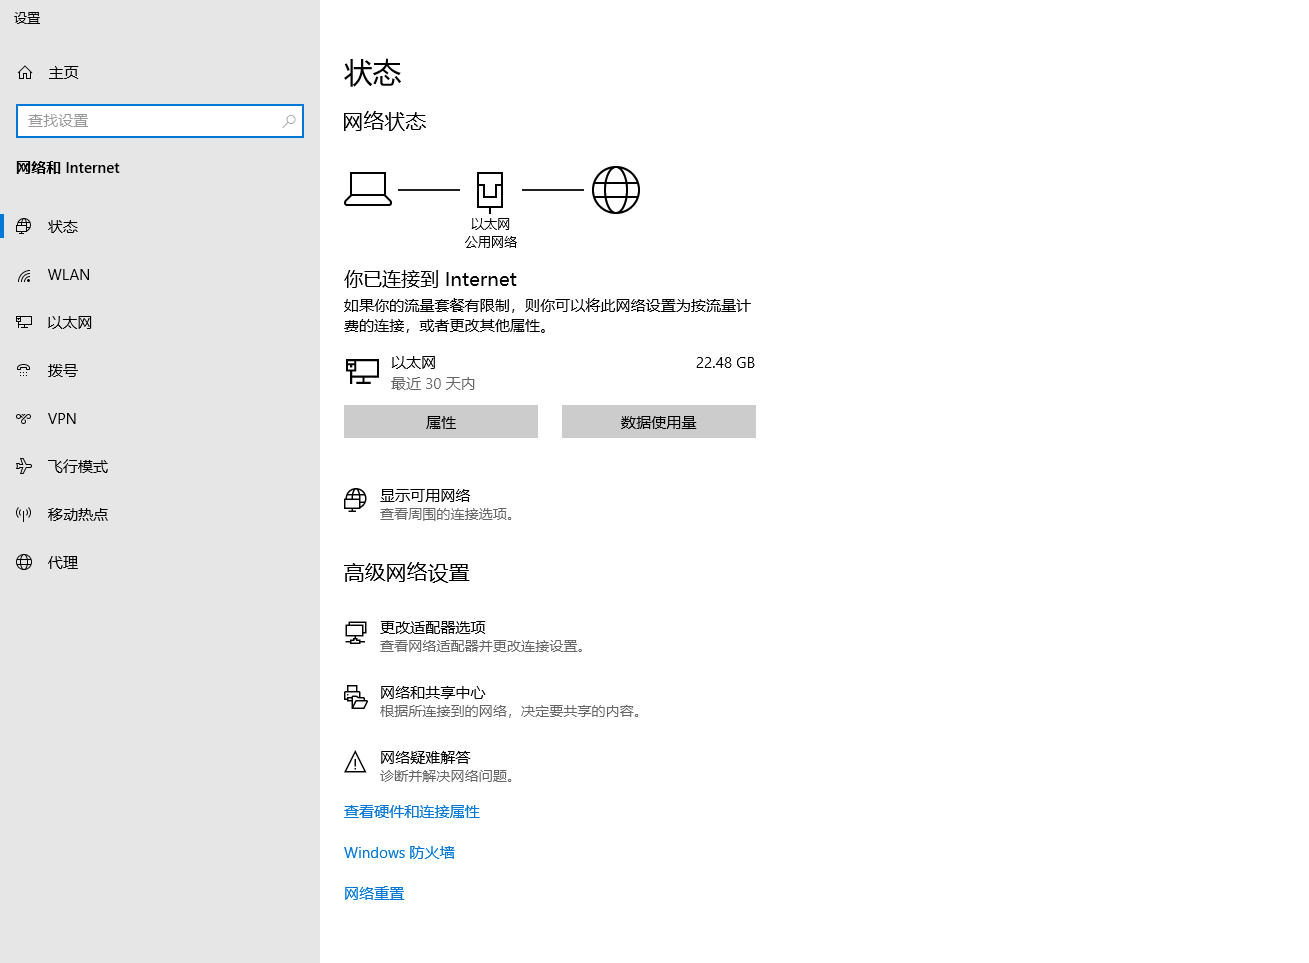Click the VPN icon in sidebar
This screenshot has width=1309, height=963.
[24, 419]
